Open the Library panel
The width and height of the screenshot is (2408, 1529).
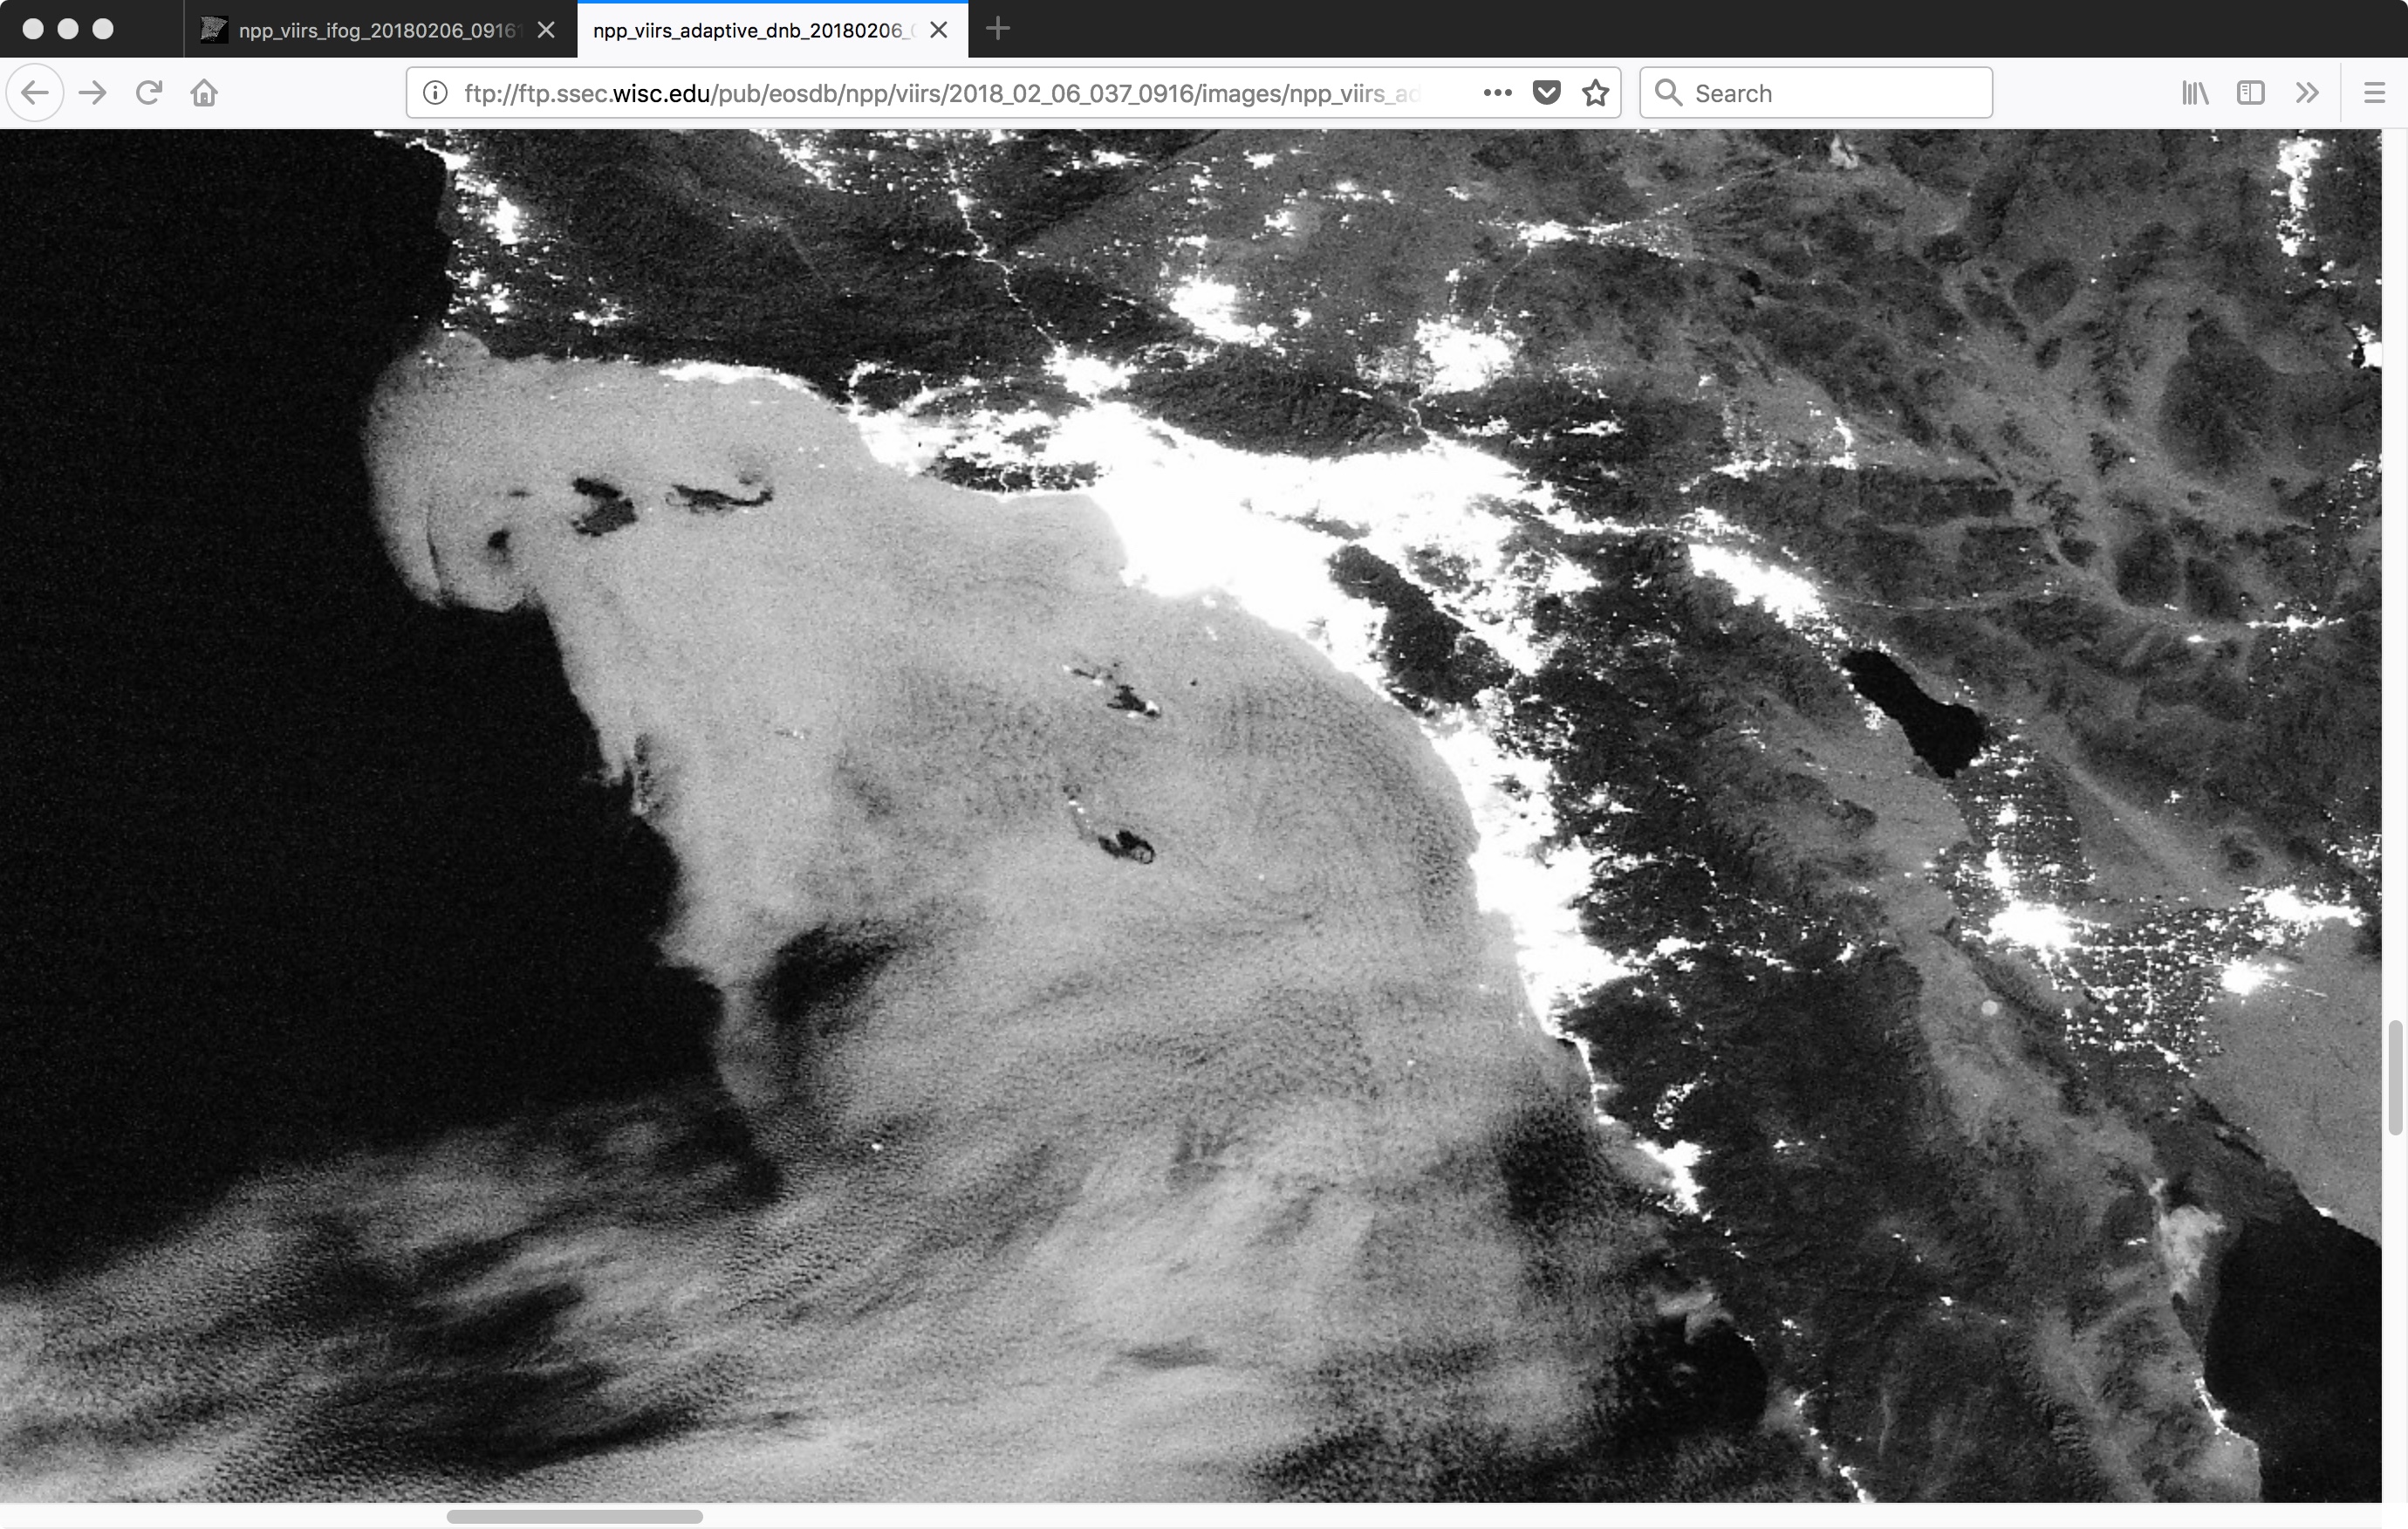pyautogui.click(x=2195, y=93)
